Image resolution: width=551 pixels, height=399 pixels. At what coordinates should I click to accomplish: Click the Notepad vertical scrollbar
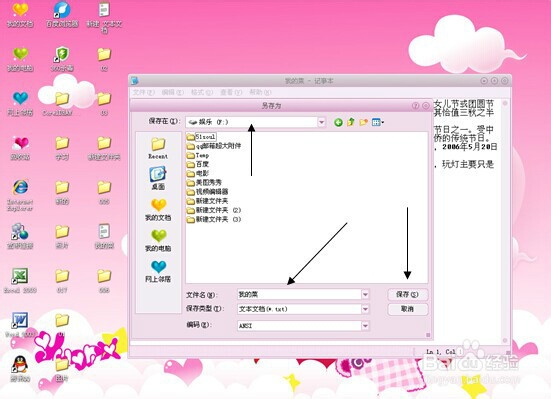point(505,221)
